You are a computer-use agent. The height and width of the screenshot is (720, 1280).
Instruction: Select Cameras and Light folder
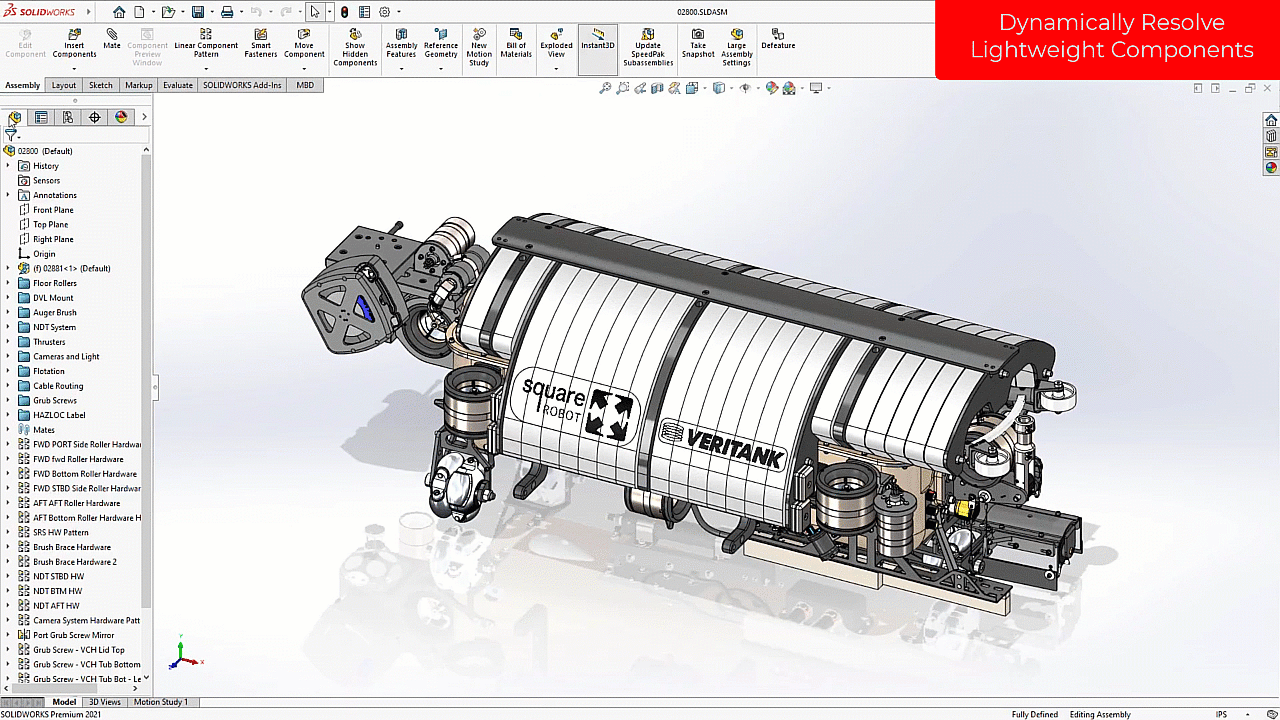tap(58, 356)
